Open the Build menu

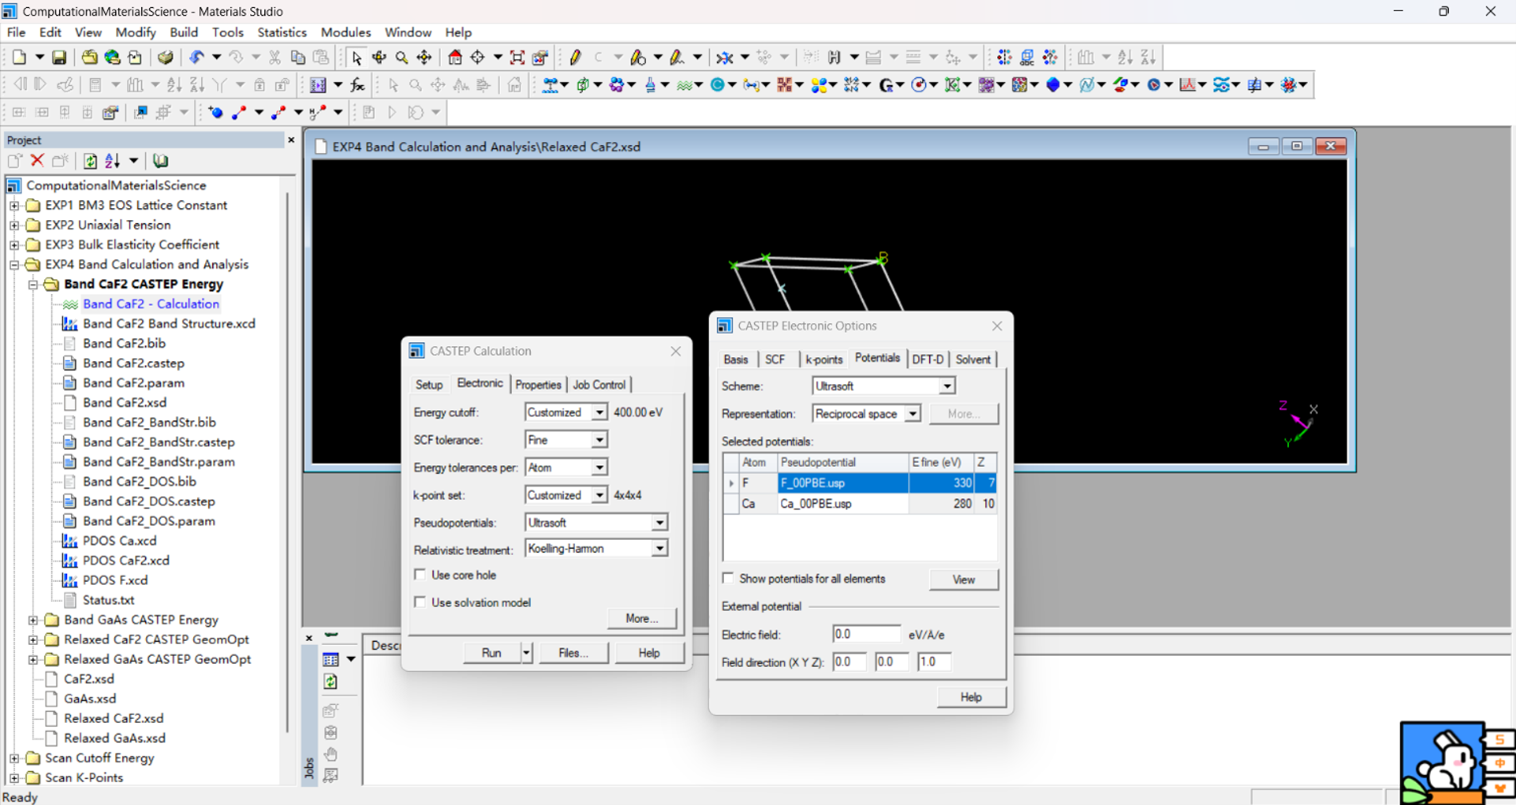[x=184, y=32]
